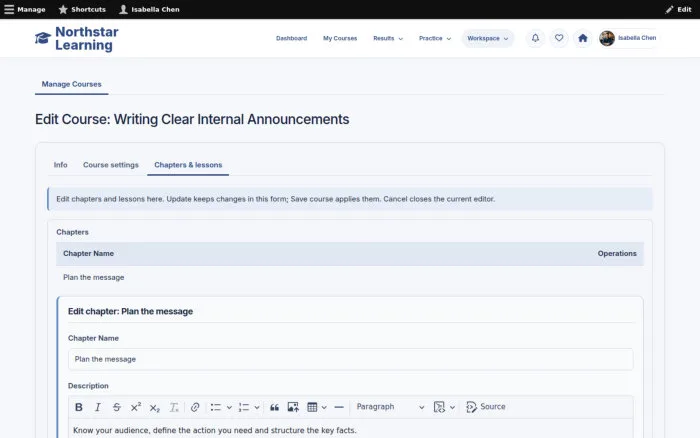Open Isabella Chen admin toolbar item
700x438 pixels.
pyautogui.click(x=149, y=9)
